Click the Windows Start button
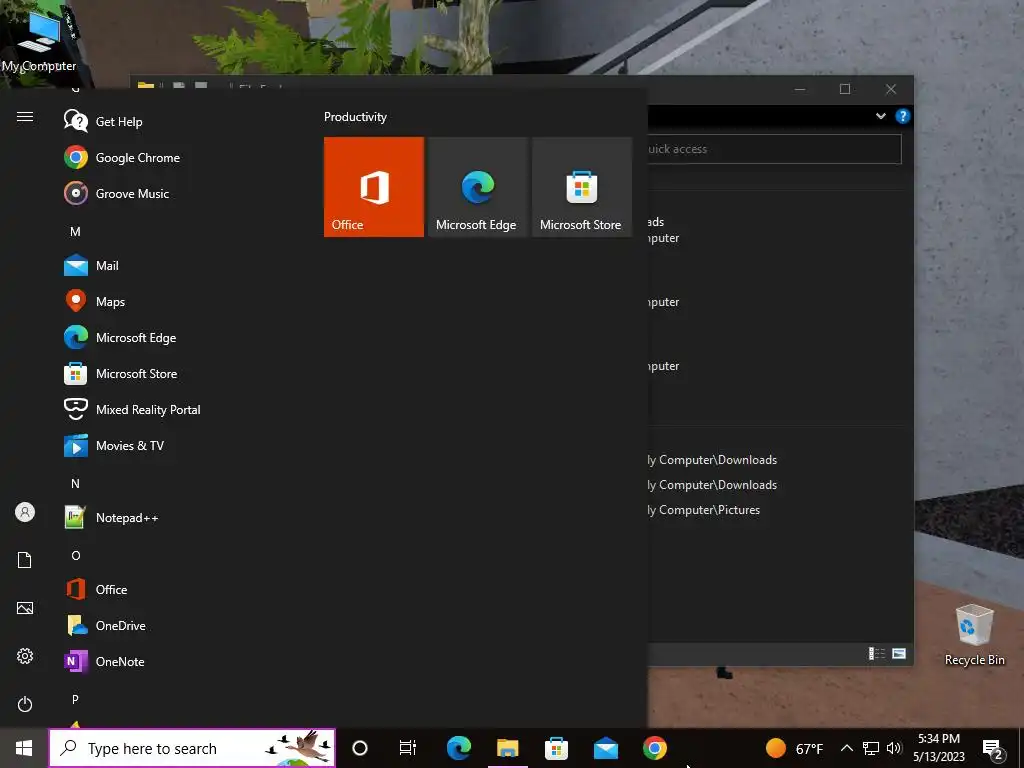 coord(24,748)
